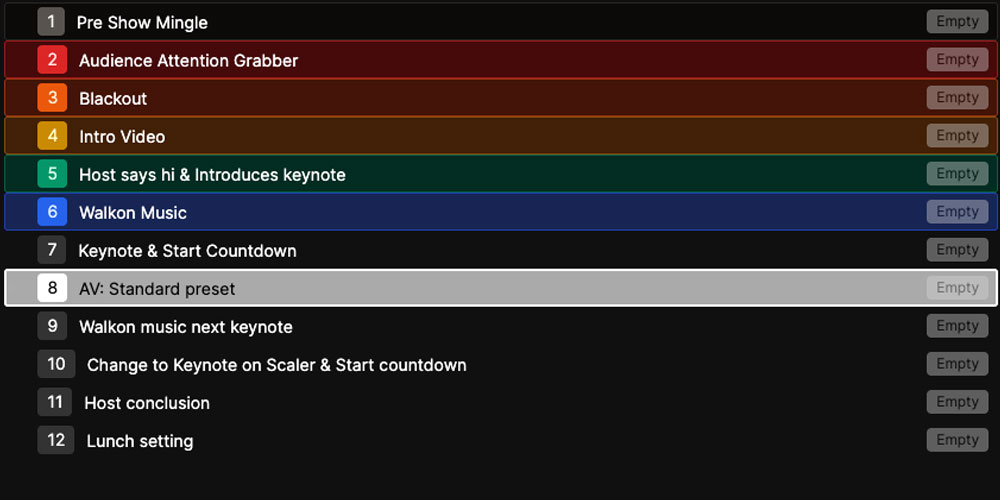
Task: Click the orange number 3 badge
Action: point(52,98)
